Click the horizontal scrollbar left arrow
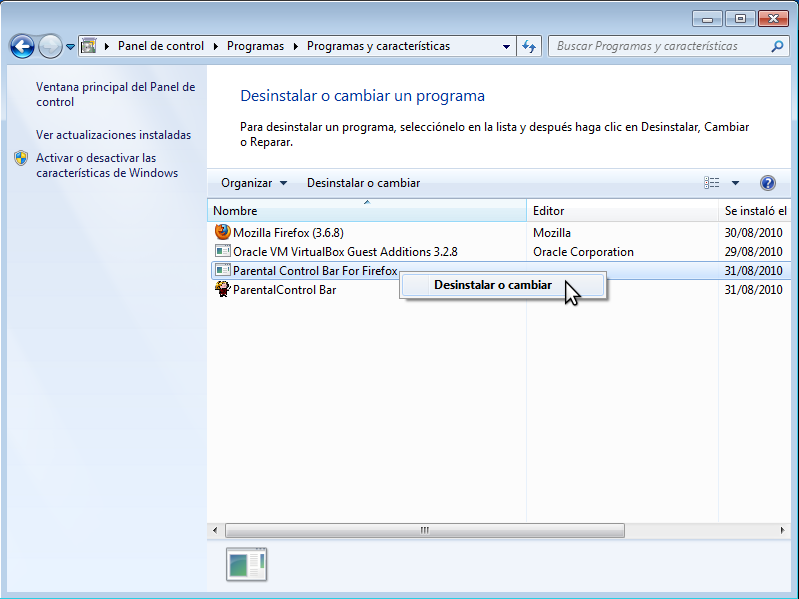 [x=215, y=530]
